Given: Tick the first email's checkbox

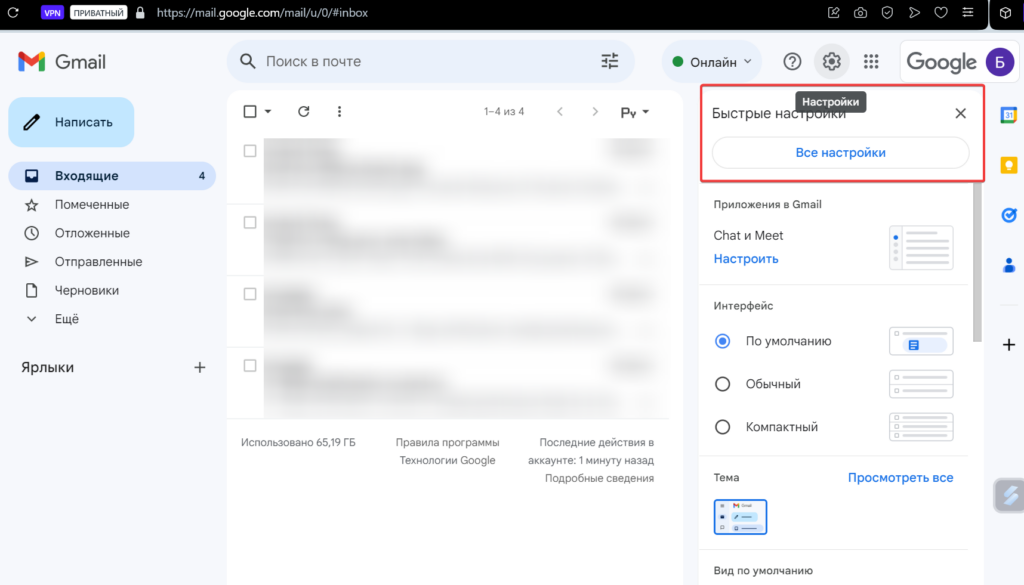Looking at the screenshot, I should (249, 151).
